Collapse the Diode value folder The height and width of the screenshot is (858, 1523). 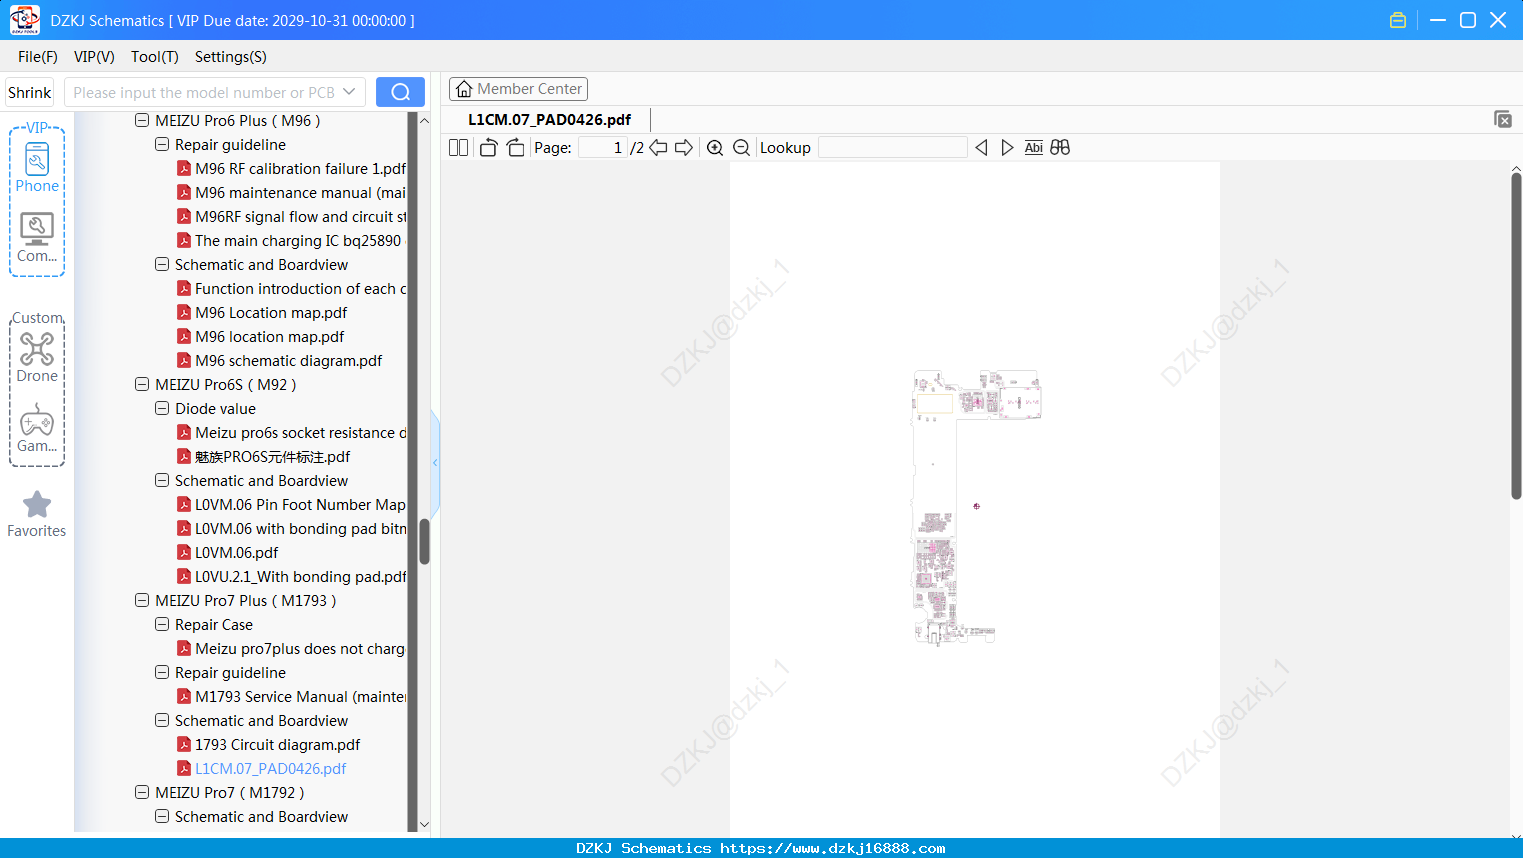pyautogui.click(x=162, y=409)
